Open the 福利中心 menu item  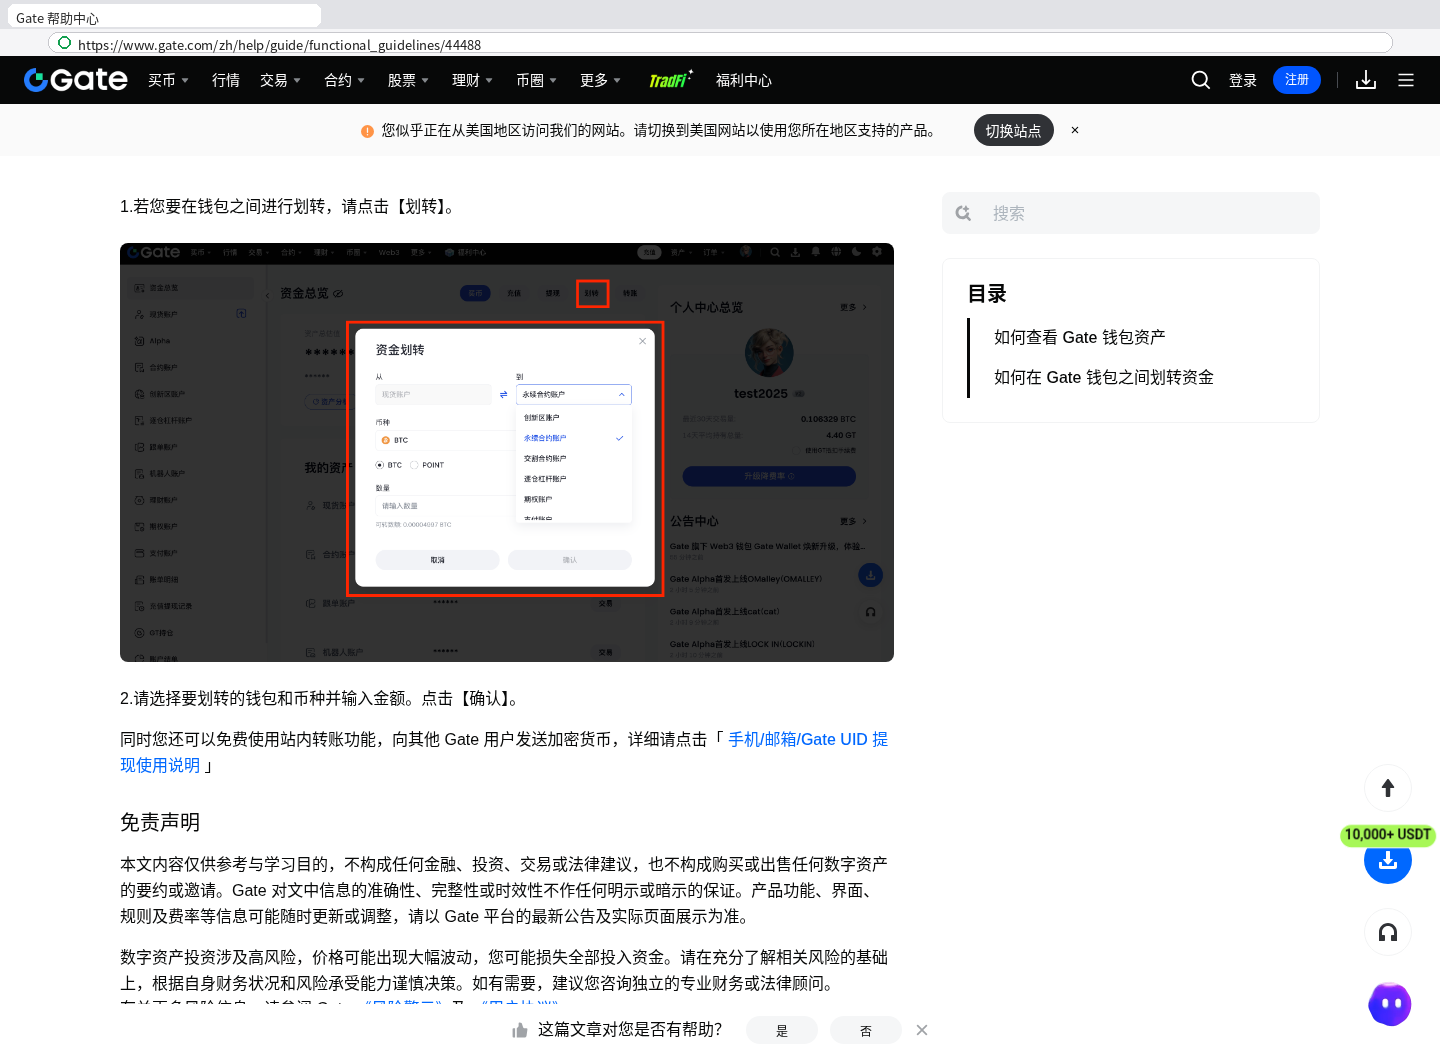pyautogui.click(x=744, y=80)
